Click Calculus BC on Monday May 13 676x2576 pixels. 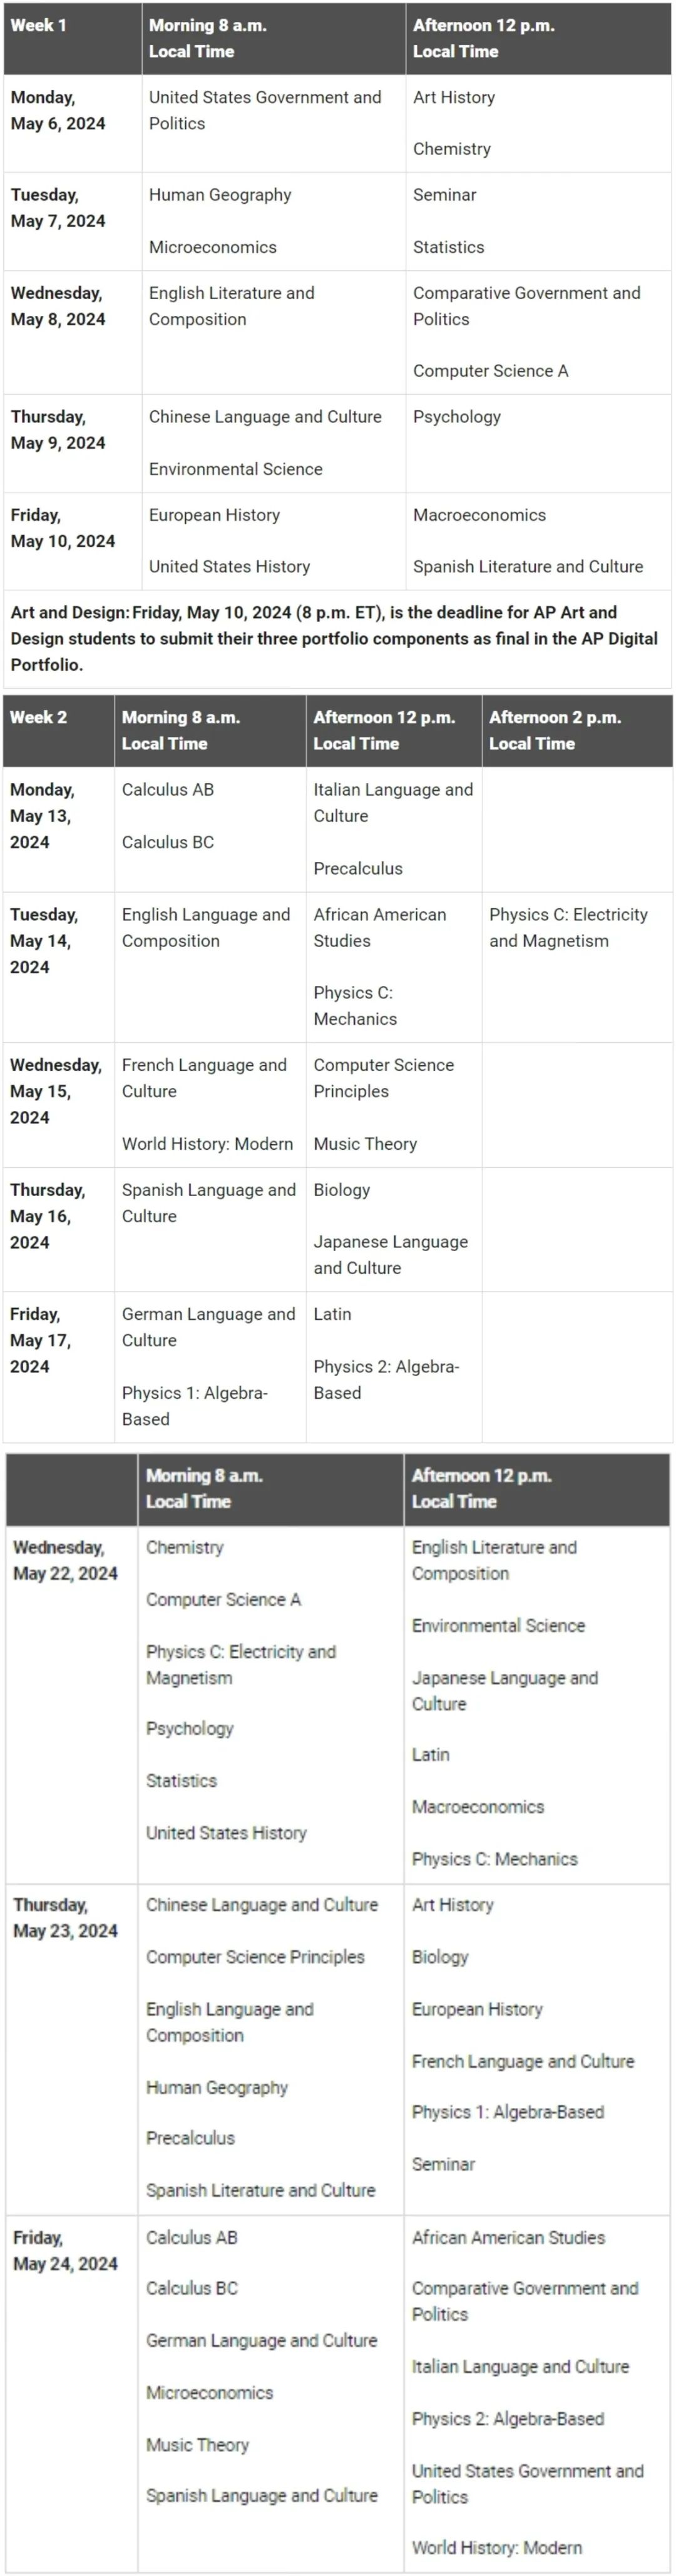pos(168,842)
